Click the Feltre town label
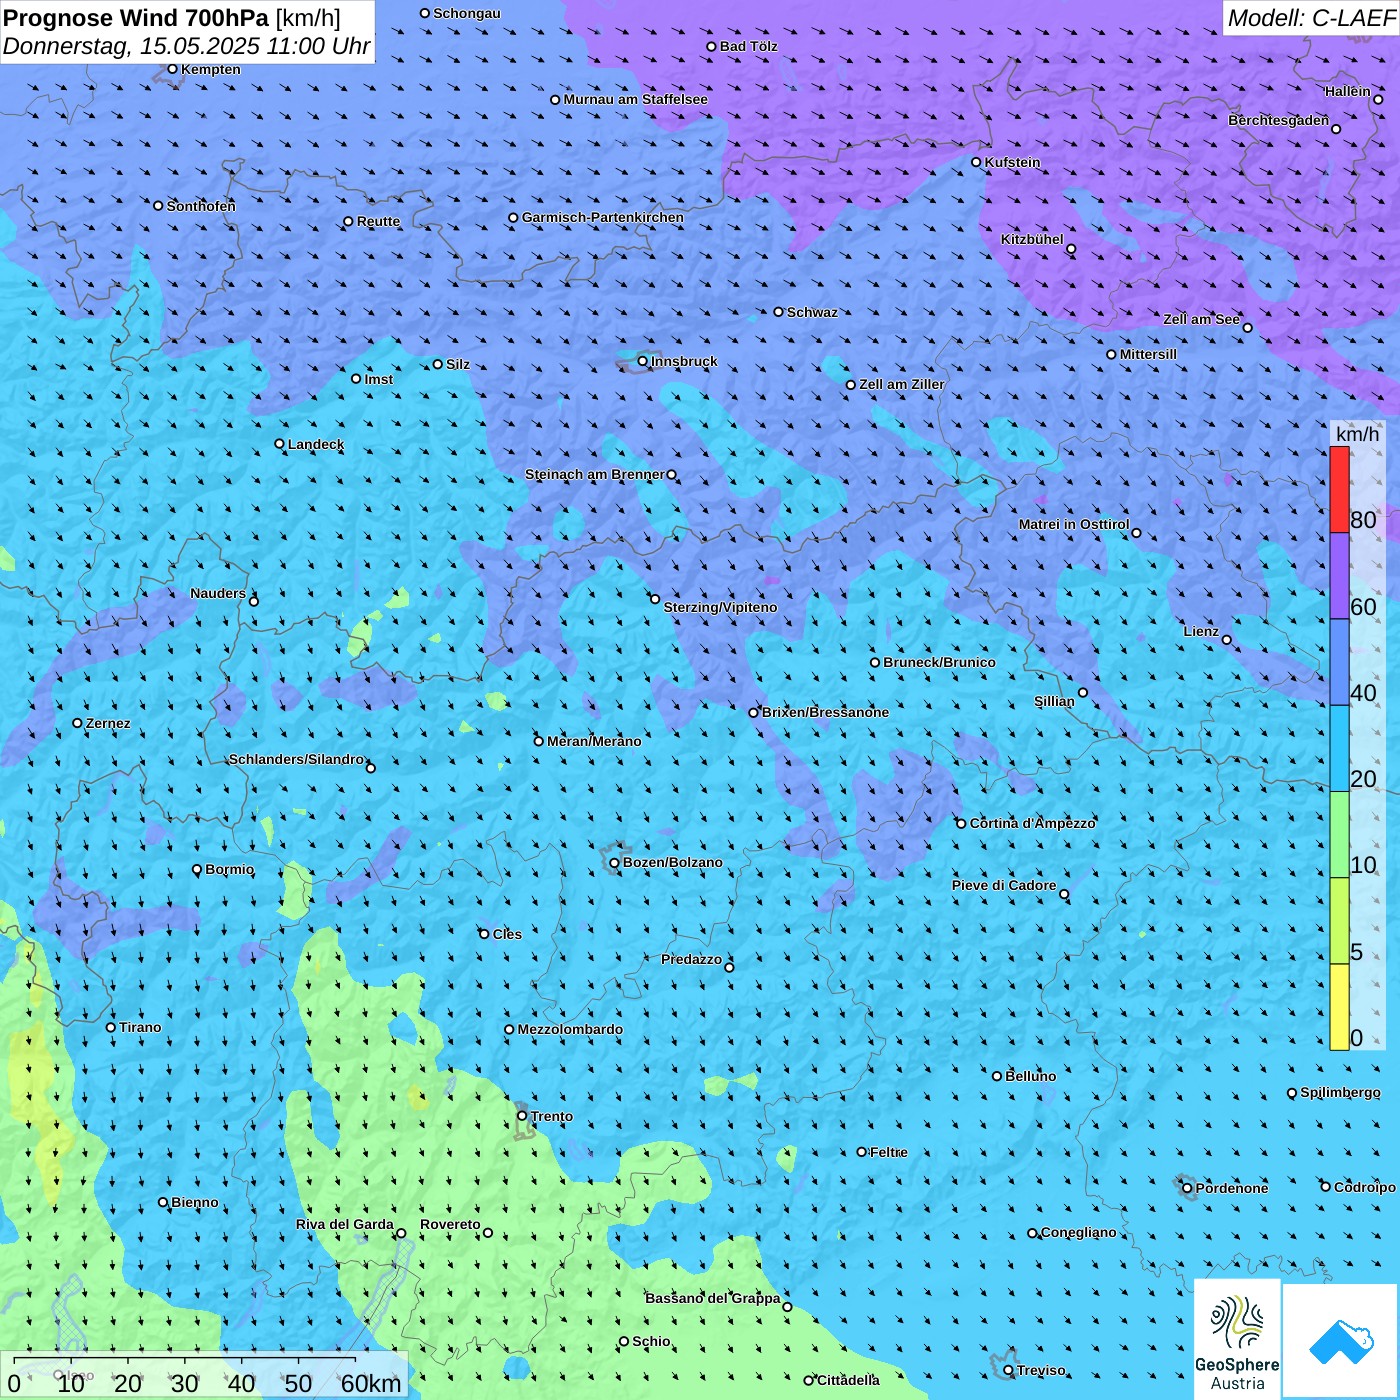Viewport: 1400px width, 1400px height. [888, 1152]
